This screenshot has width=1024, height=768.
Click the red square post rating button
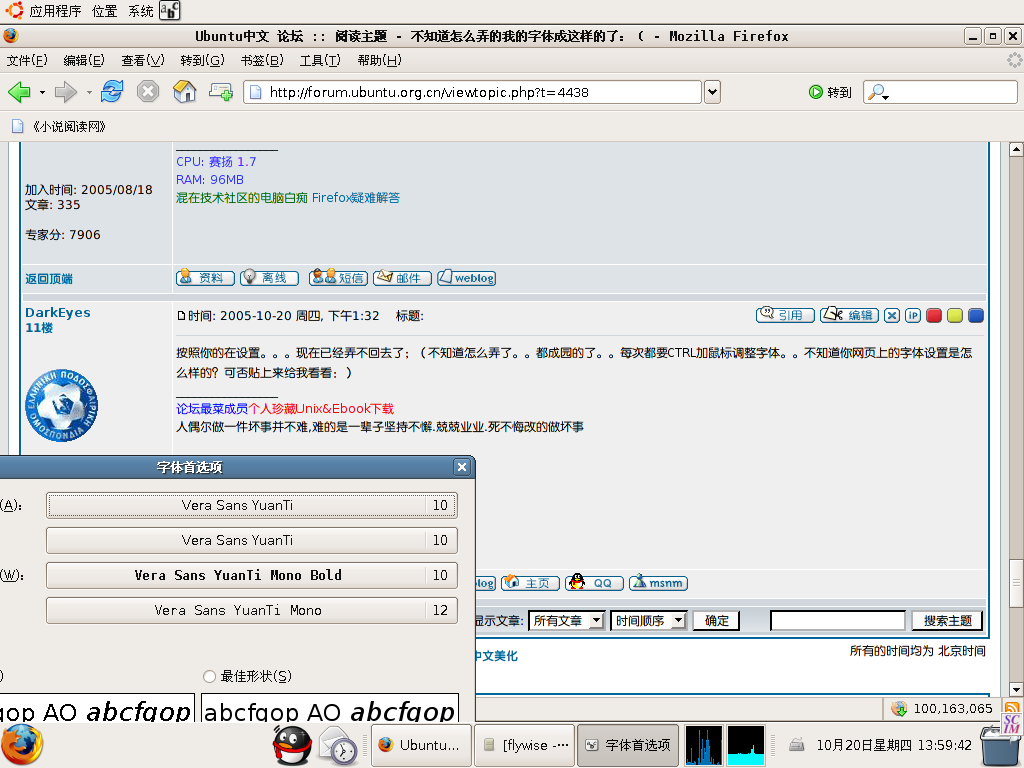(934, 315)
